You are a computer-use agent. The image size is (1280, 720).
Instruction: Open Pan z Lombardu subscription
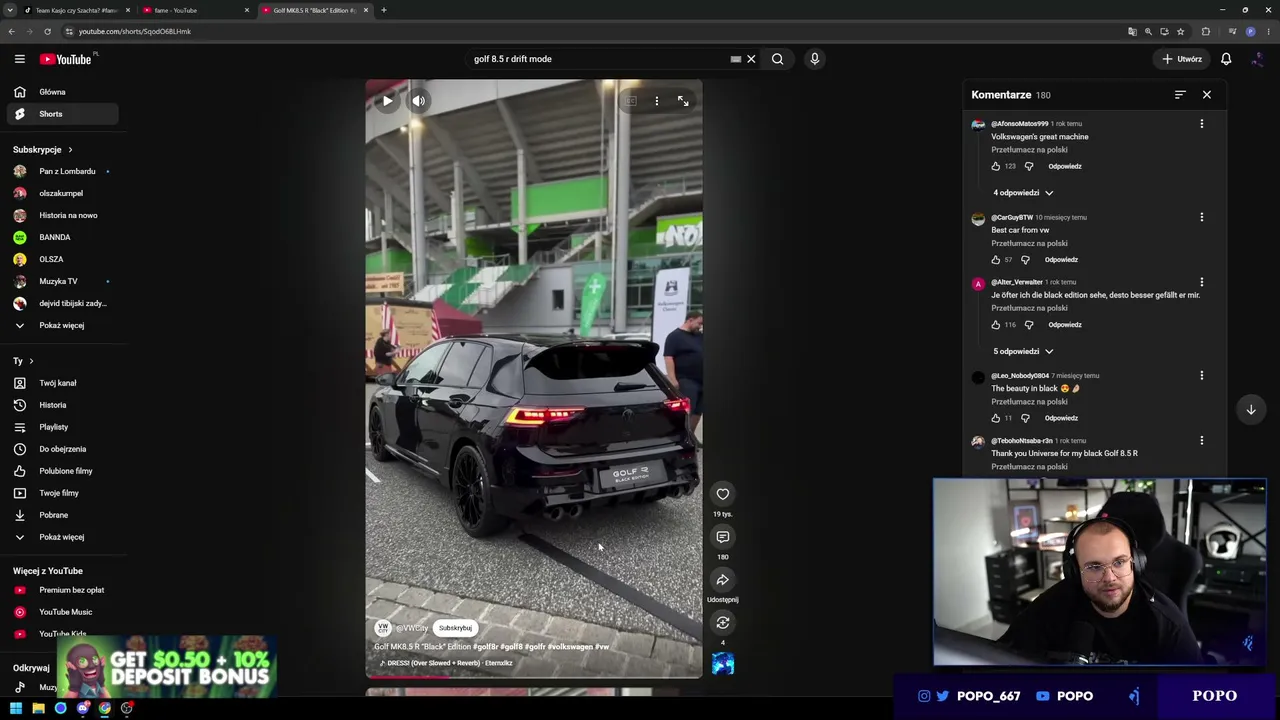click(x=64, y=171)
